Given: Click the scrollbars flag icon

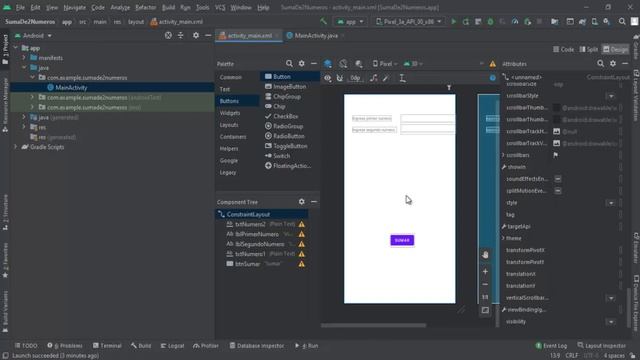Looking at the screenshot, I should [556, 155].
